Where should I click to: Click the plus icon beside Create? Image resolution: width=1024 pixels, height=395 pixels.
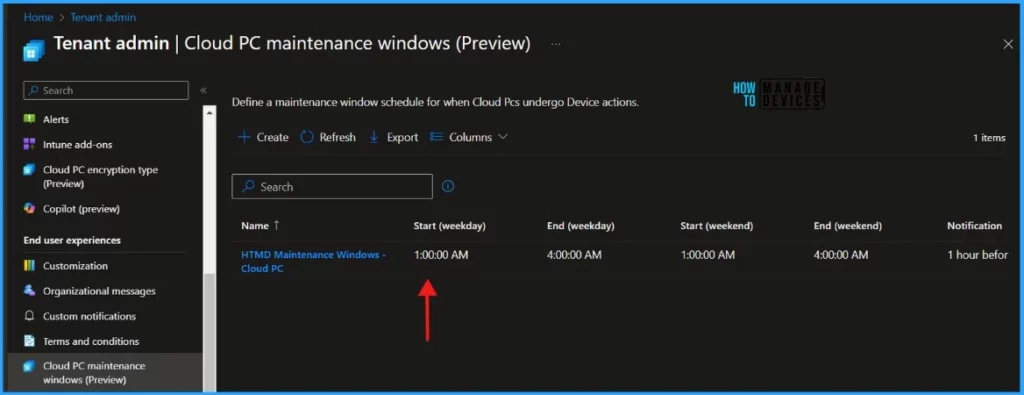coord(244,137)
